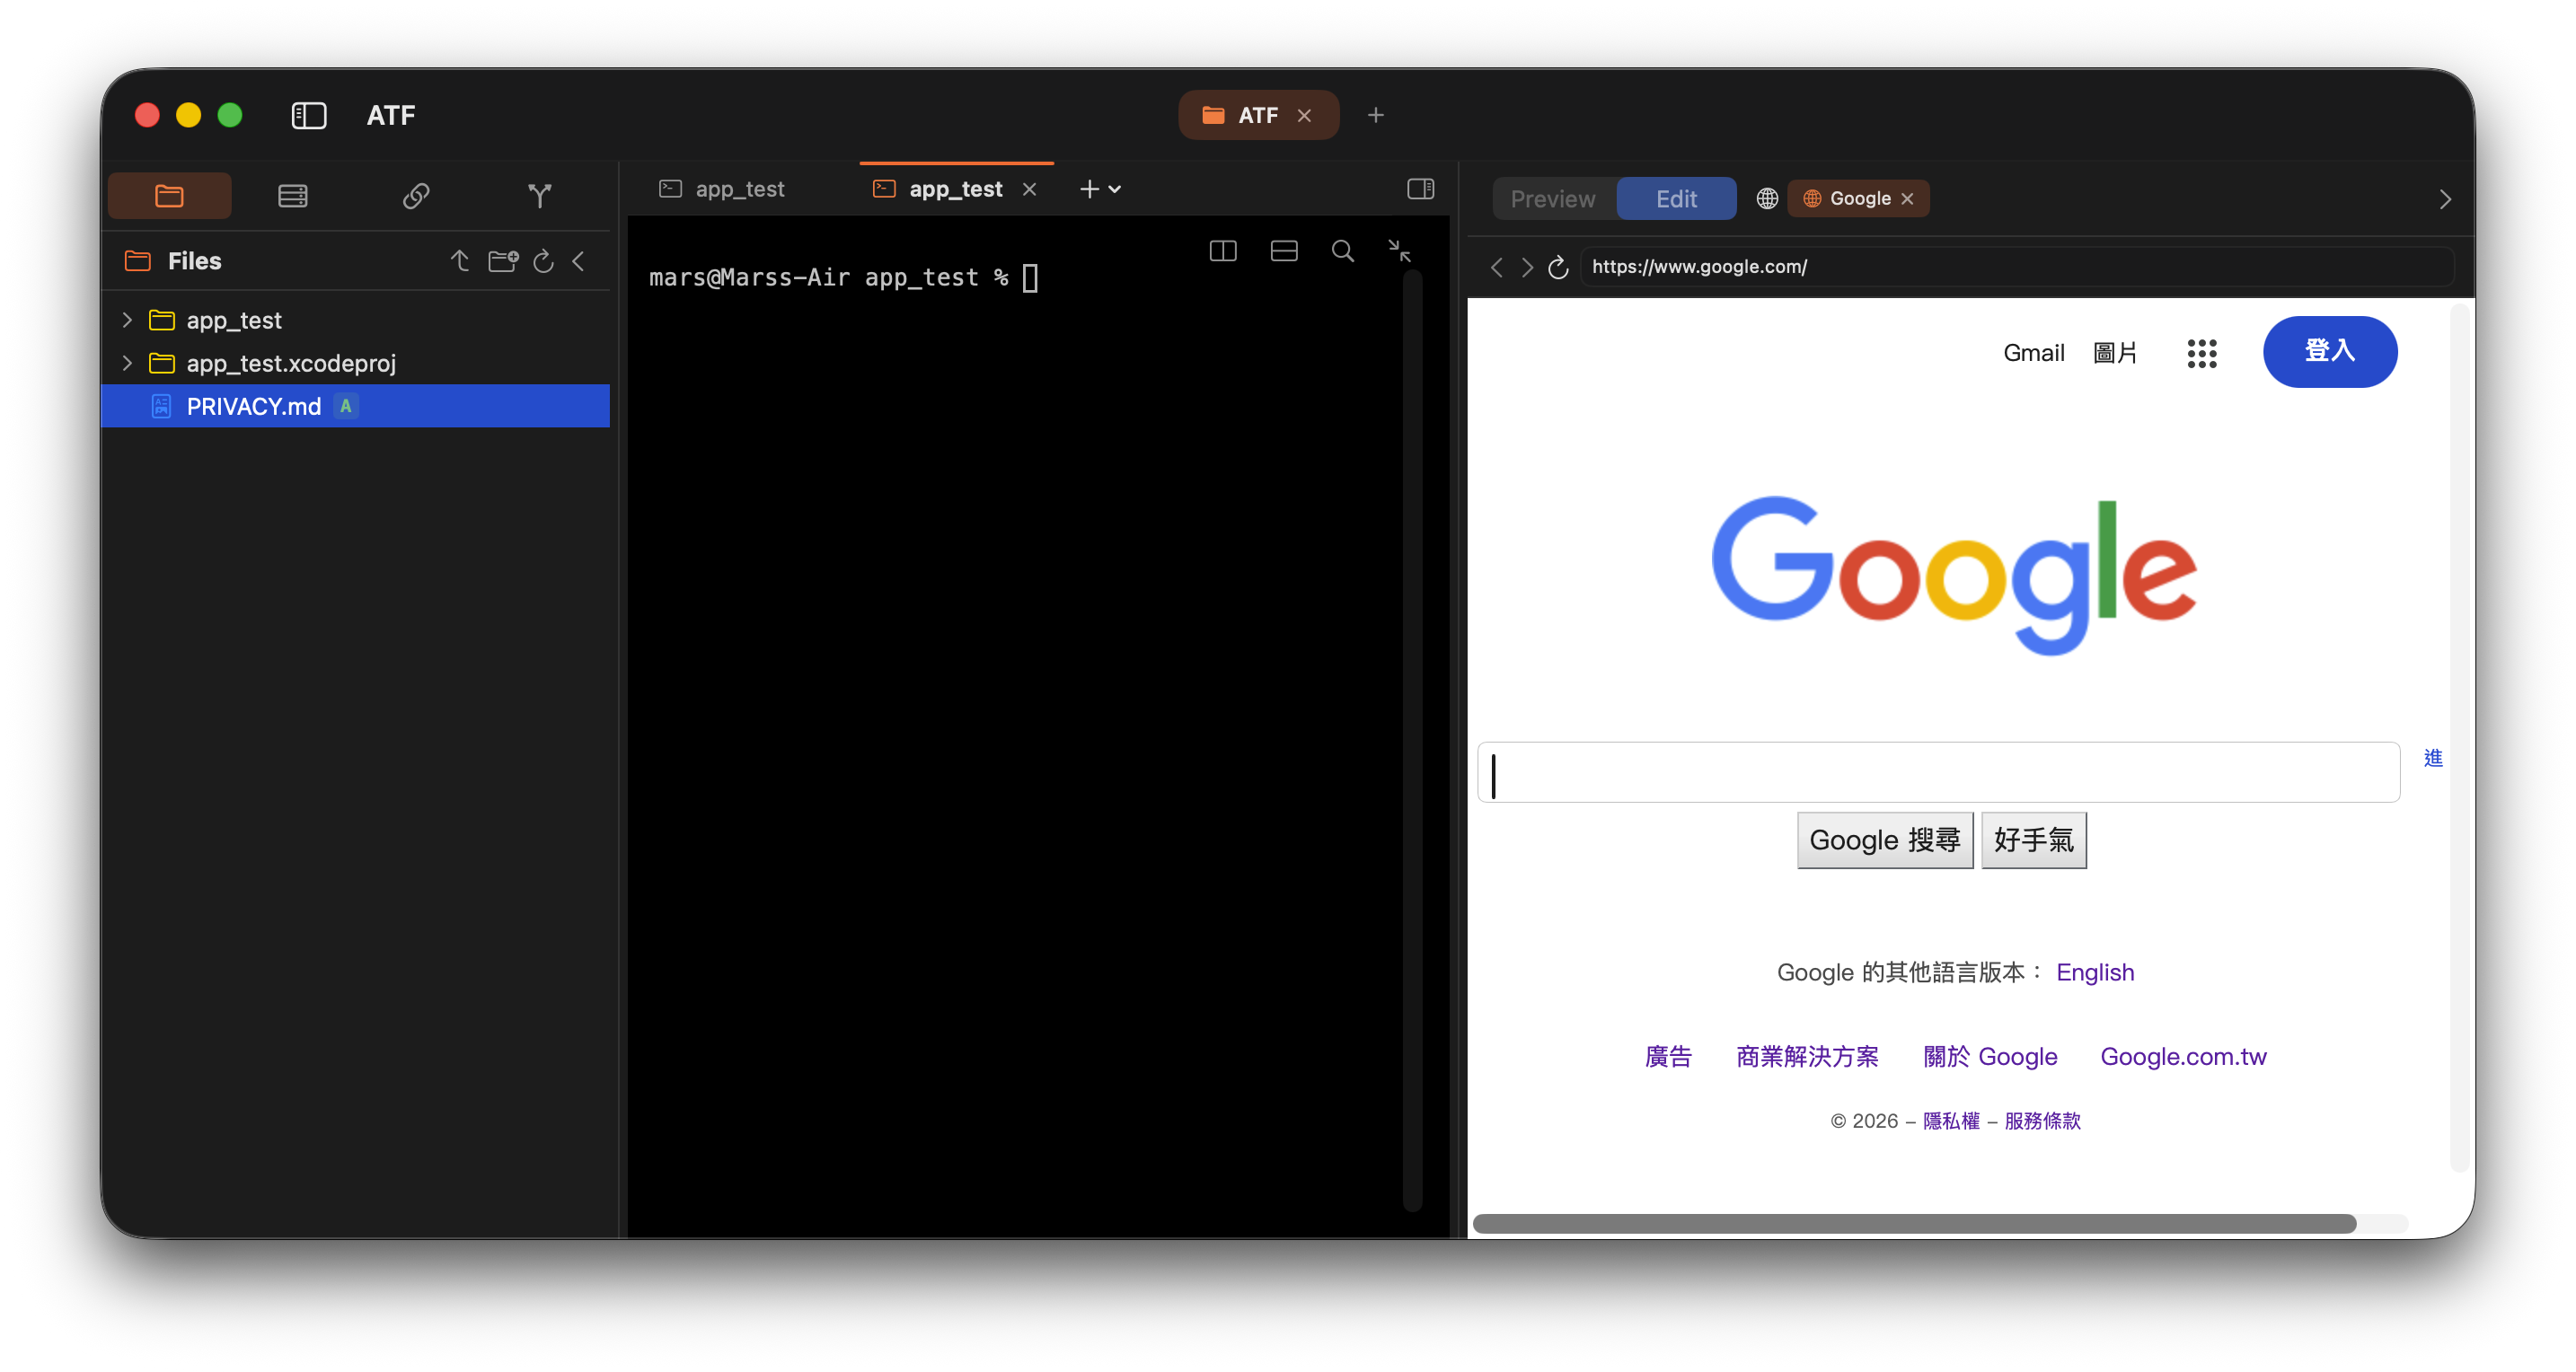Click the globe browser icon
This screenshot has width=2576, height=1372.
point(1767,198)
